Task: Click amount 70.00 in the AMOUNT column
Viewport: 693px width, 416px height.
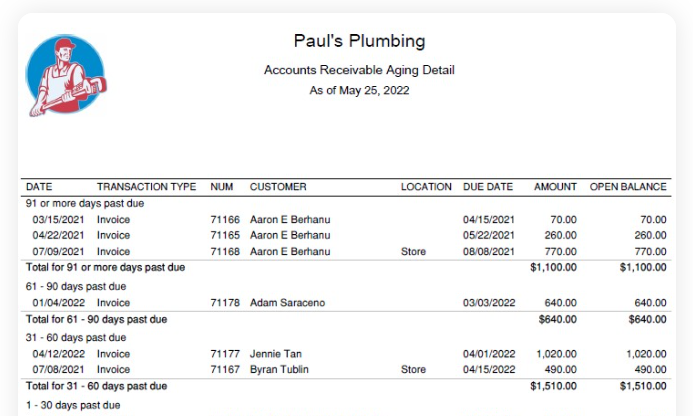Action: 564,220
